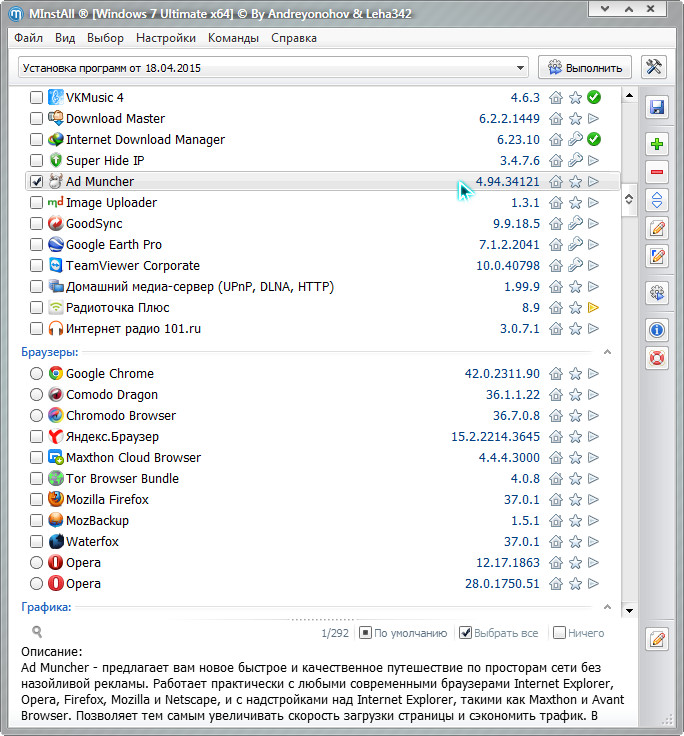
Task: Click the green plus add icon
Action: pyautogui.click(x=656, y=144)
